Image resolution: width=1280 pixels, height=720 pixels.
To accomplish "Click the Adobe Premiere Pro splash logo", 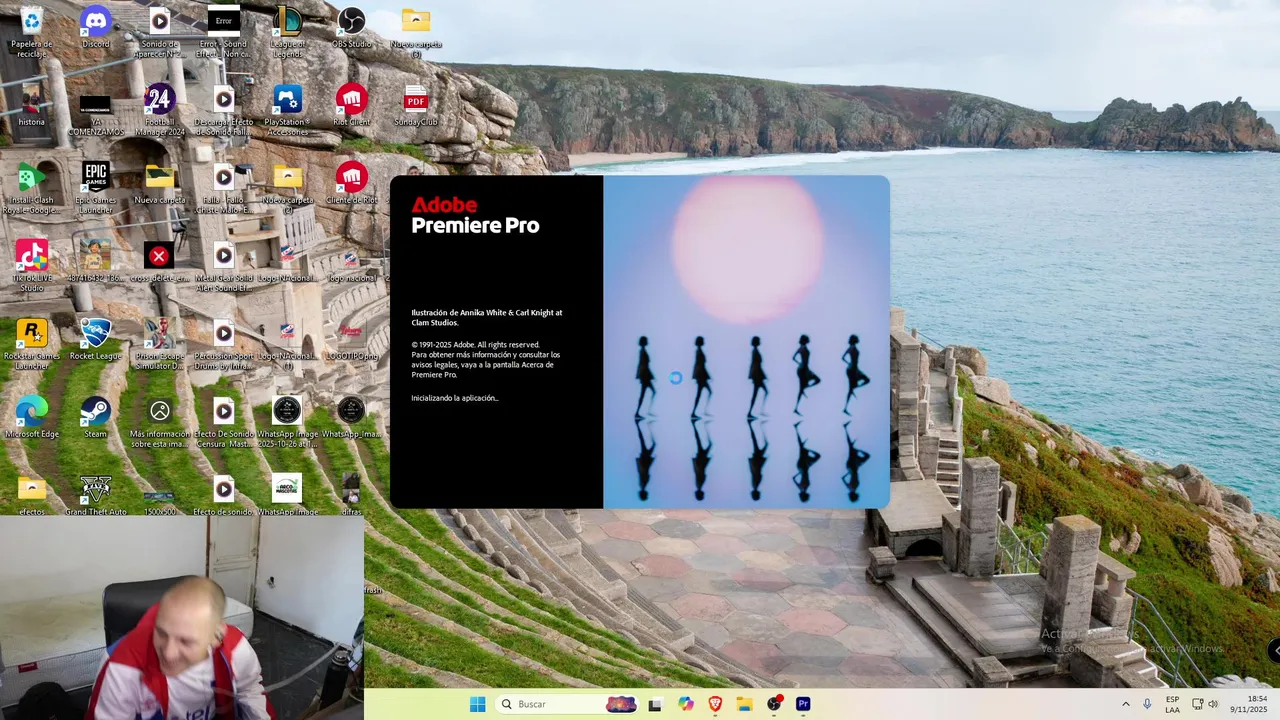I will point(475,215).
